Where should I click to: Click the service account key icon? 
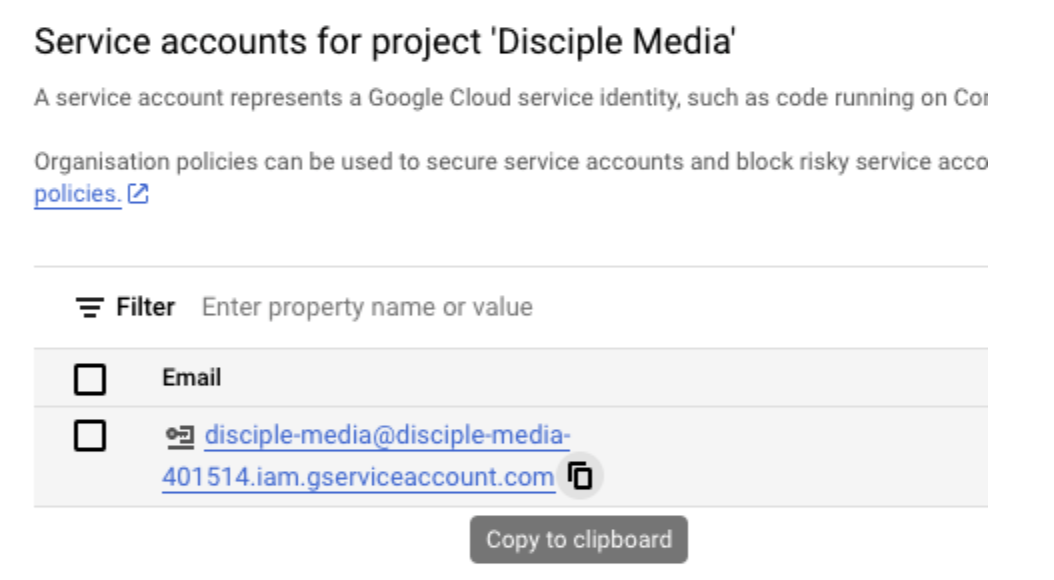coord(180,437)
